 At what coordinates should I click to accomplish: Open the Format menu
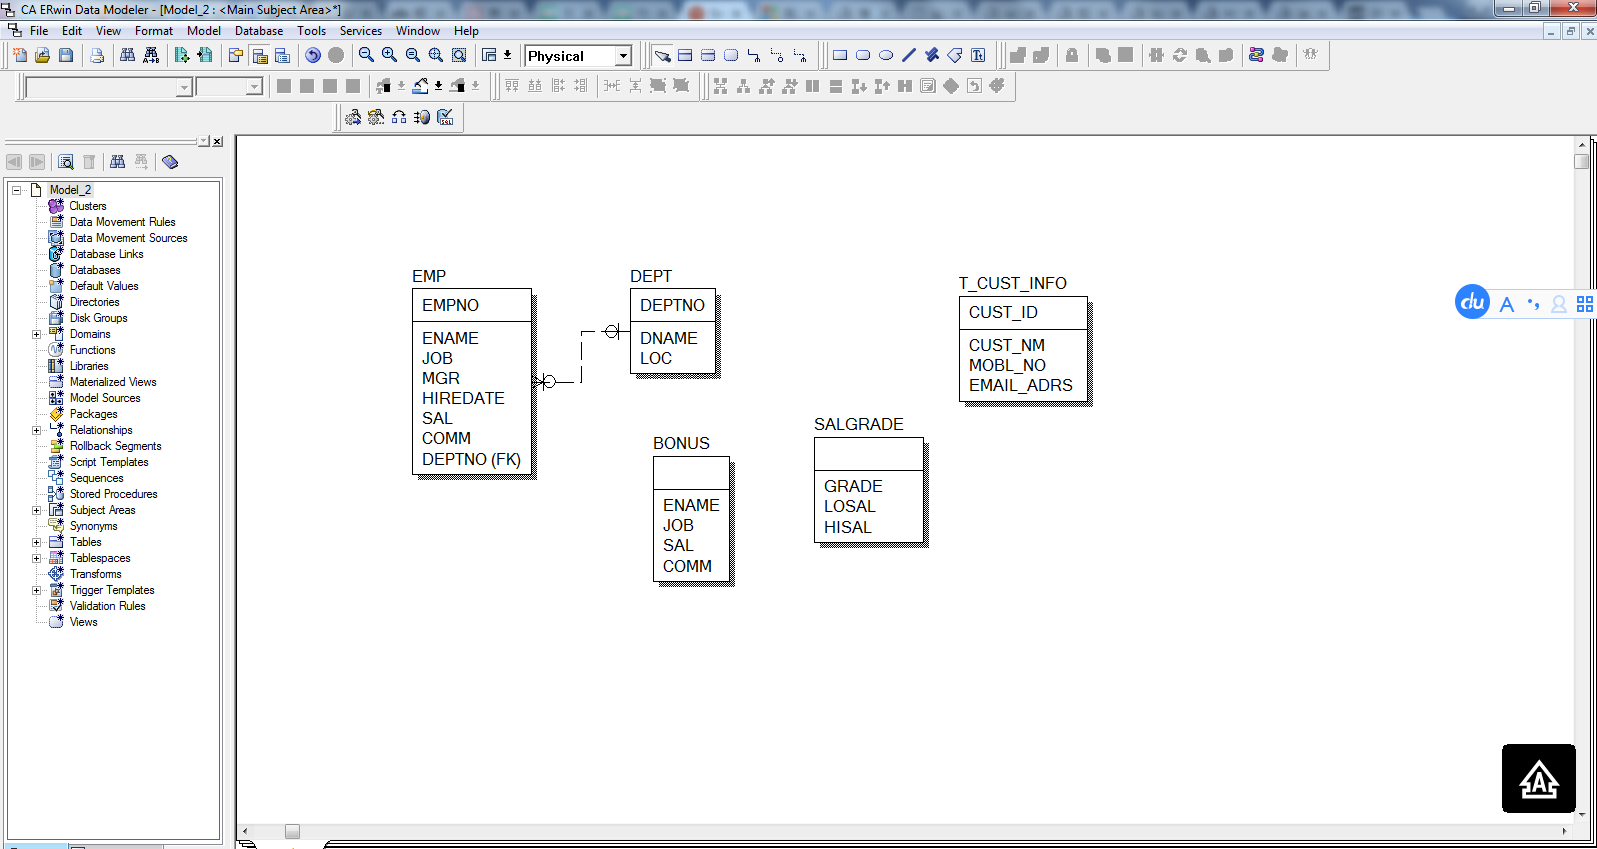(154, 31)
